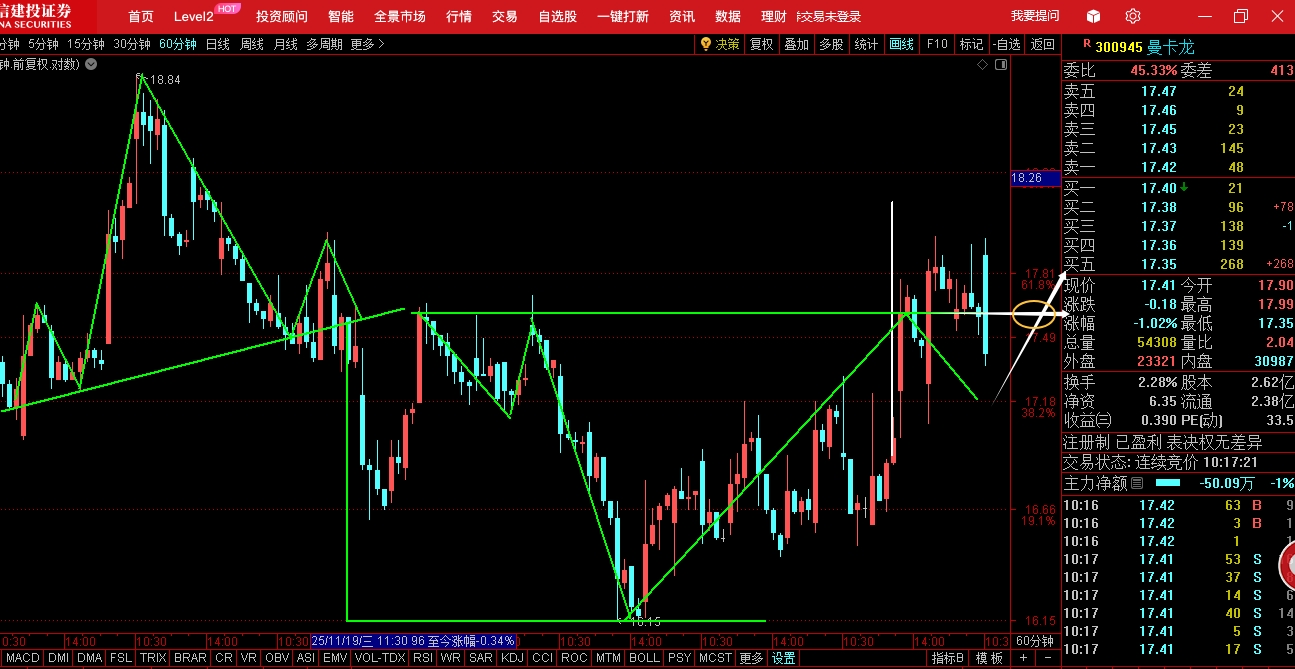1295x669 pixels.
Task: Open the 理财 wealth menu
Action: (x=773, y=16)
